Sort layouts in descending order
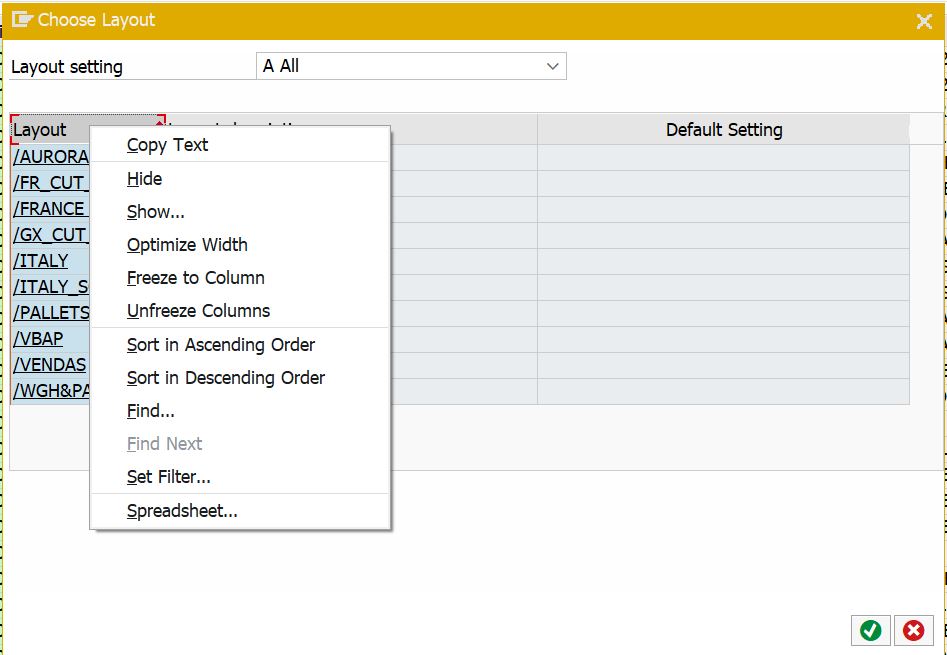Image resolution: width=947 pixels, height=655 pixels. click(x=224, y=377)
